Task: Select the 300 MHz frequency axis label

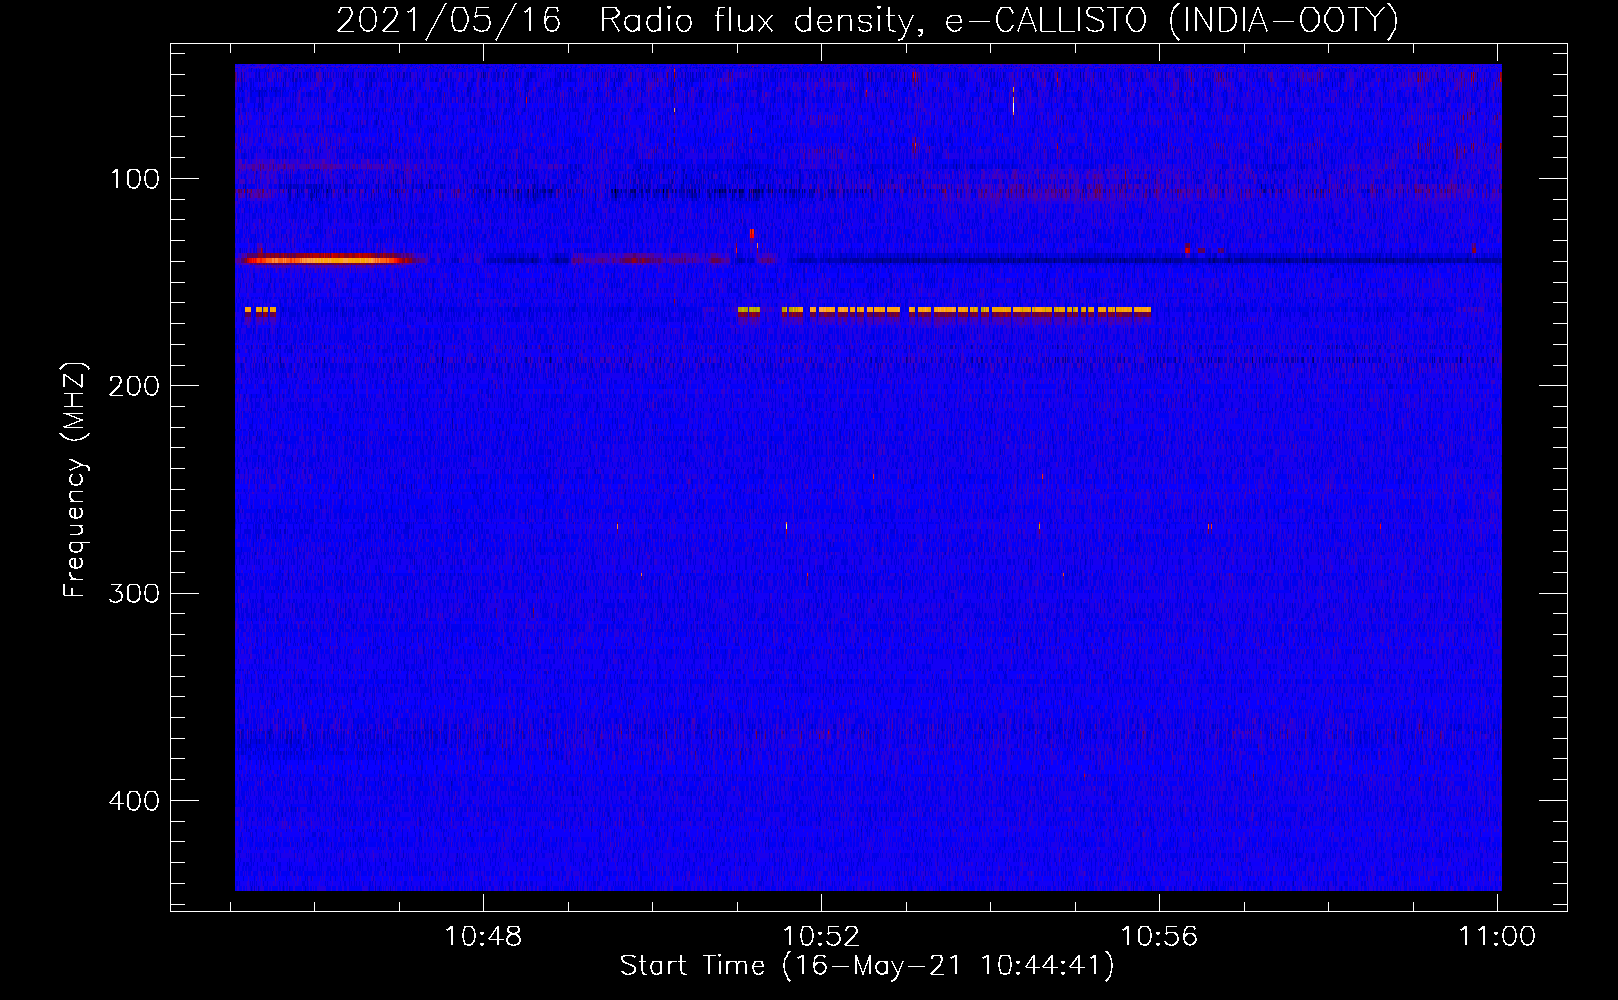Action: click(x=135, y=594)
